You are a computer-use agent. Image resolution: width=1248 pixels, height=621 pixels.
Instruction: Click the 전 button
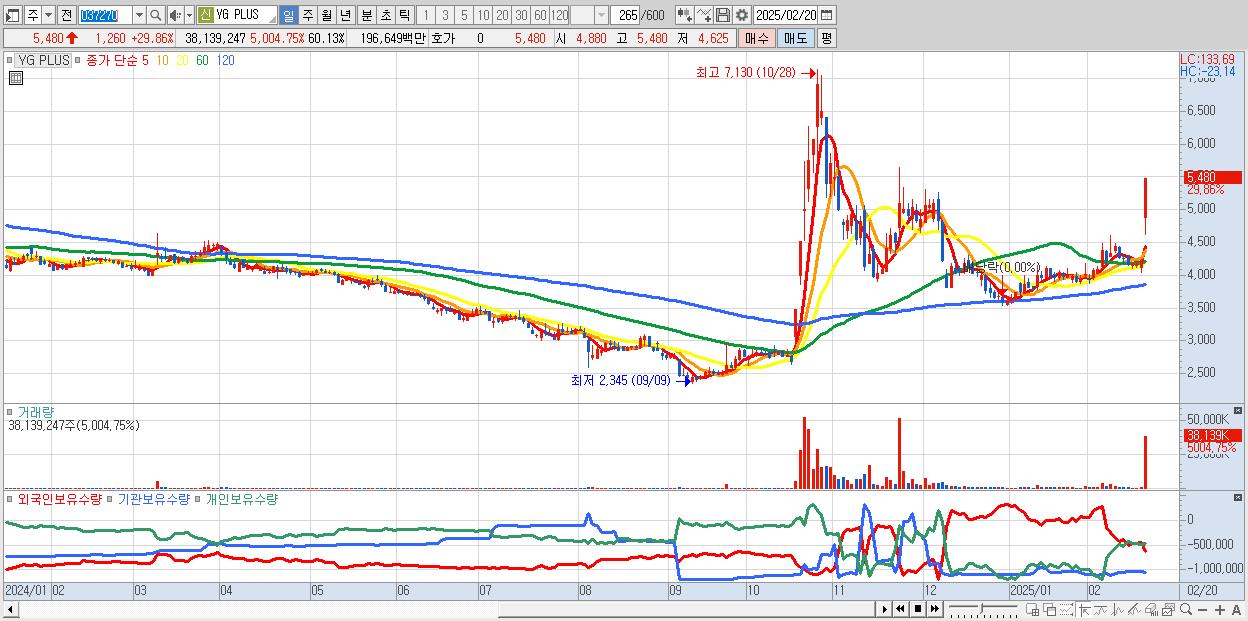[67, 15]
